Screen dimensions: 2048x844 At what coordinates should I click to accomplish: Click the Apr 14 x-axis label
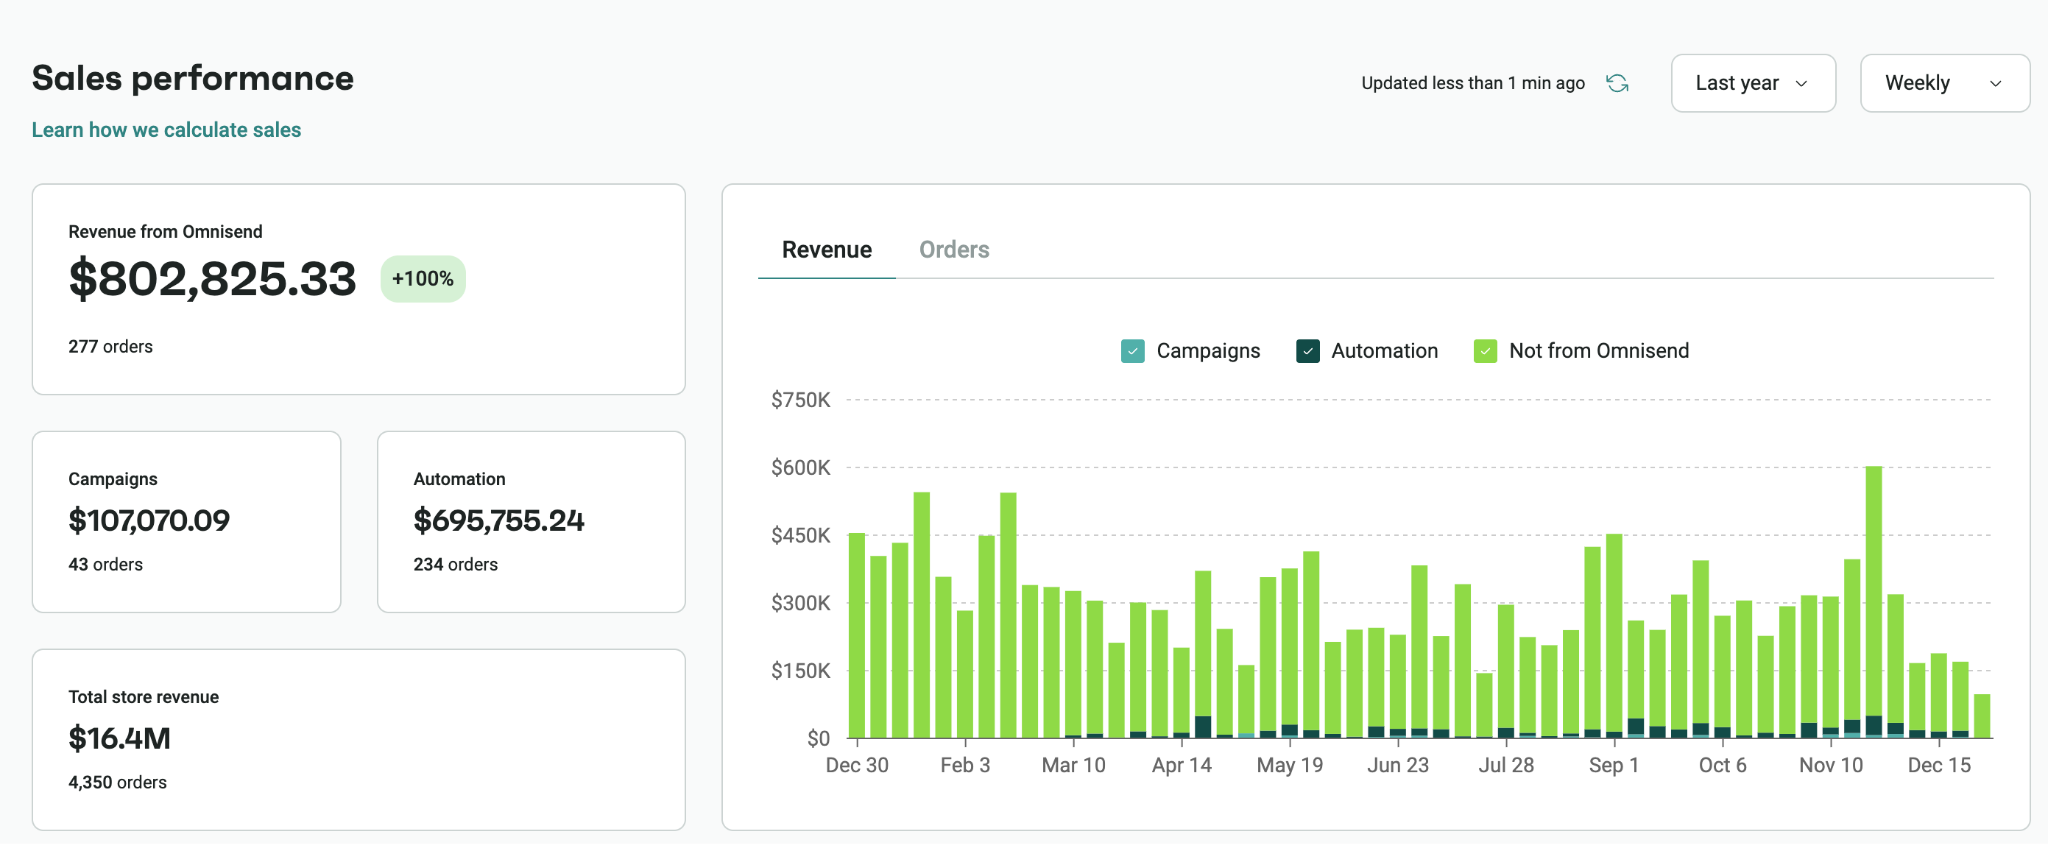(x=1181, y=765)
